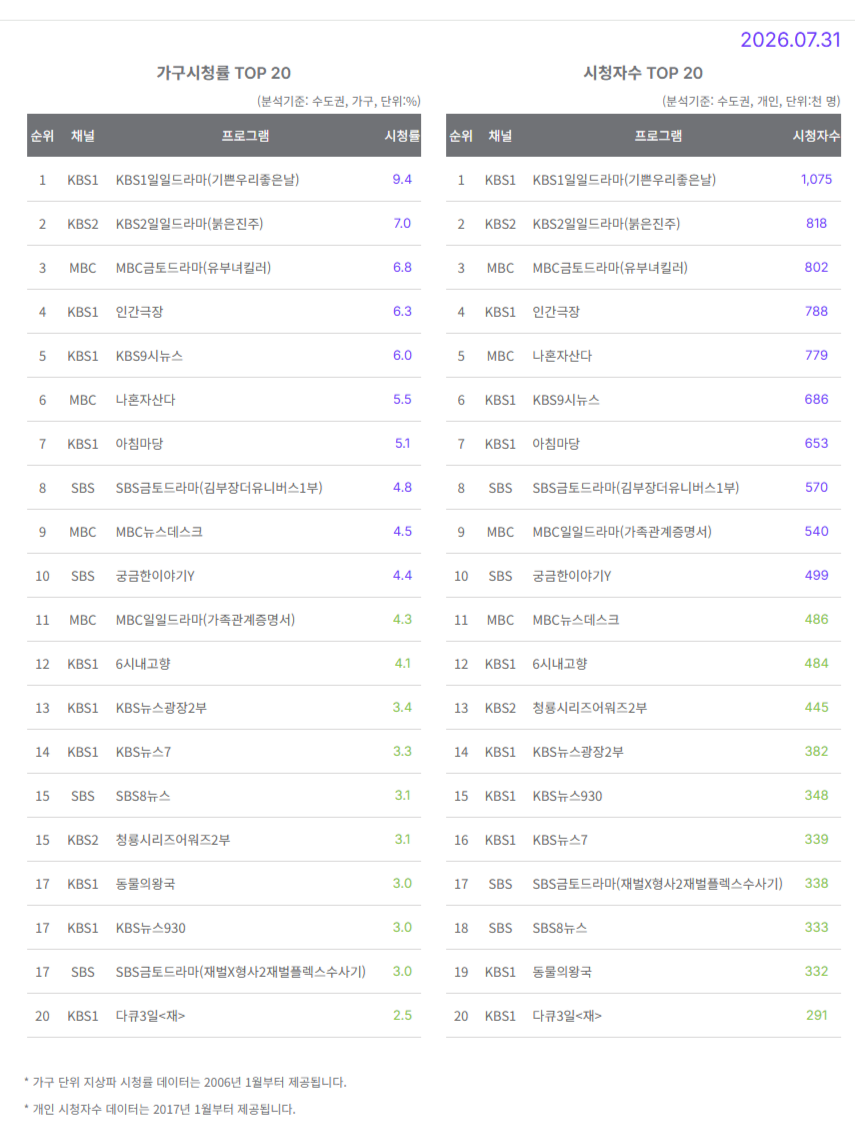Click the '프로그램' header in the household rating table
The width and height of the screenshot is (855, 1140).
(x=245, y=136)
